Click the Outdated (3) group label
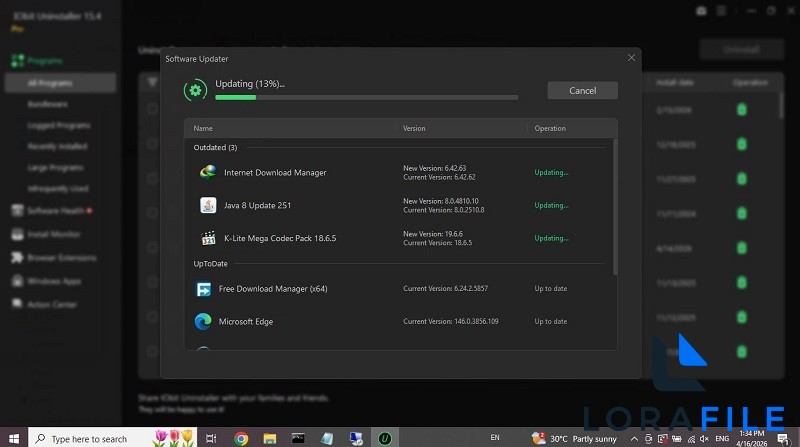 coord(215,147)
